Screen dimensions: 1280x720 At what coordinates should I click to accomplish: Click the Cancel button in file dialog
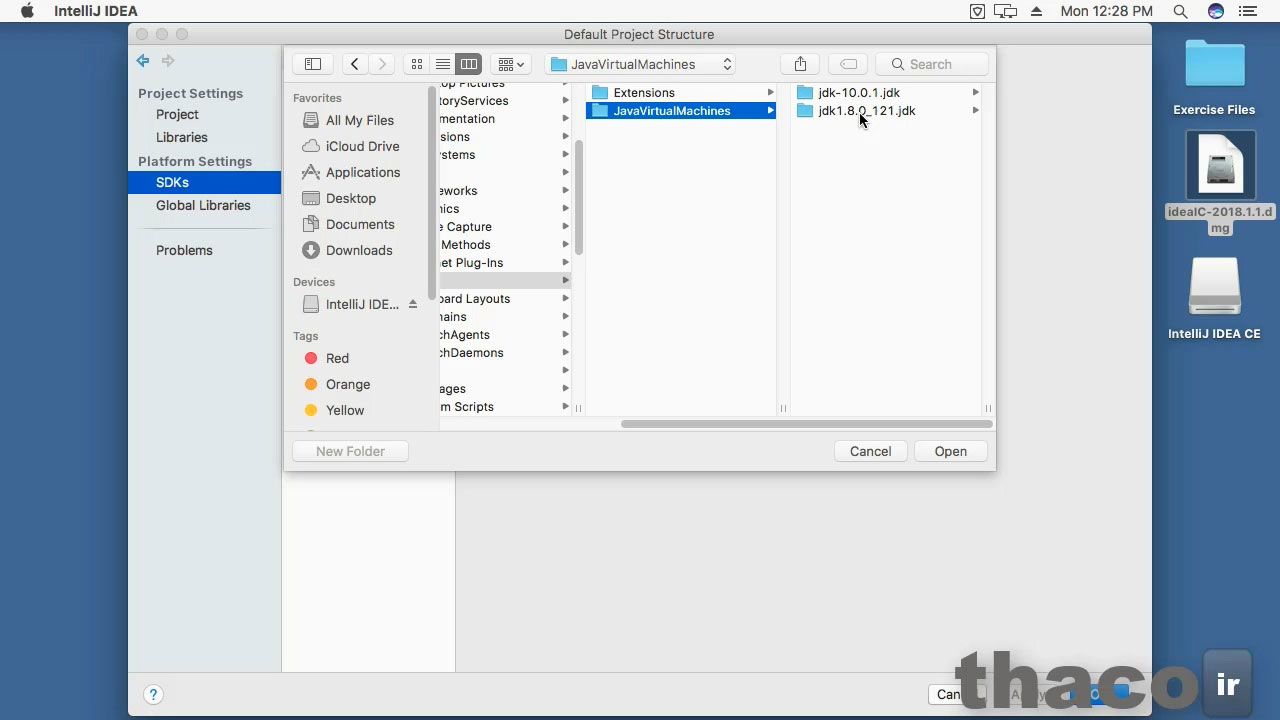pyautogui.click(x=870, y=451)
